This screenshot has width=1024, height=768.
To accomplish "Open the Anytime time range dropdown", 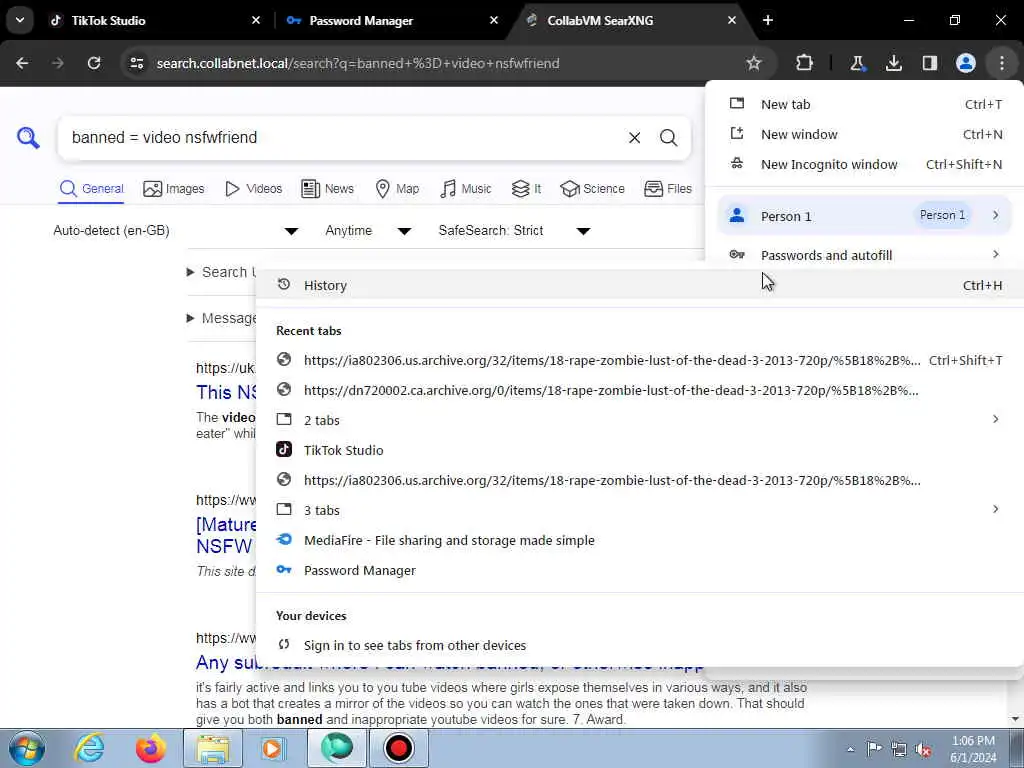I will [x=368, y=231].
